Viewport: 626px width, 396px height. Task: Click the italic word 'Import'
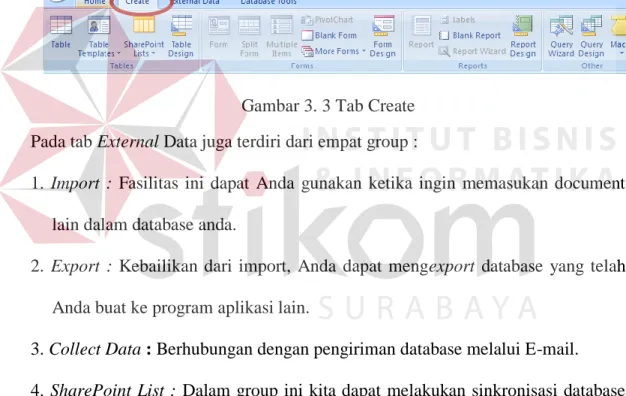(x=75, y=183)
